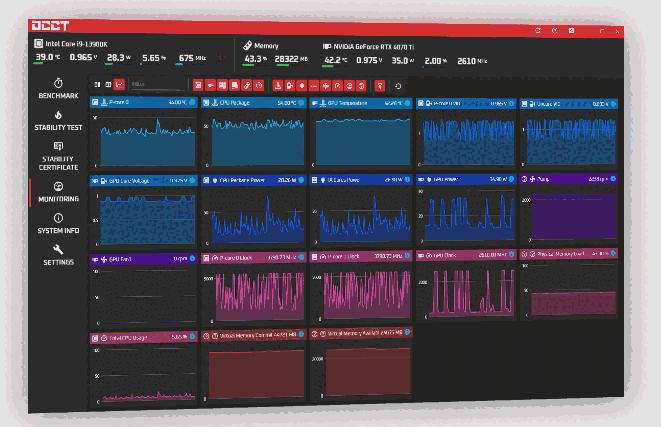Image resolution: width=661 pixels, height=427 pixels.
Task: Toggle the power-symbol source filter button
Action: [x=259, y=86]
